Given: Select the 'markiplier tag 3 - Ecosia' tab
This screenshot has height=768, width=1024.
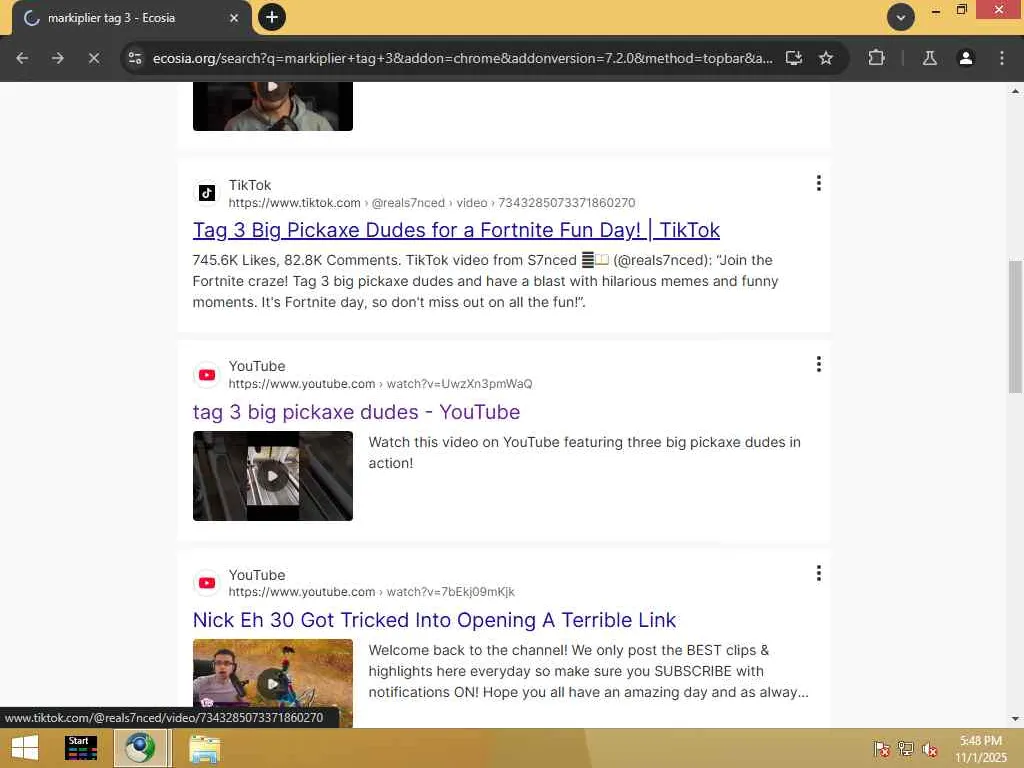Looking at the screenshot, I should [131, 18].
